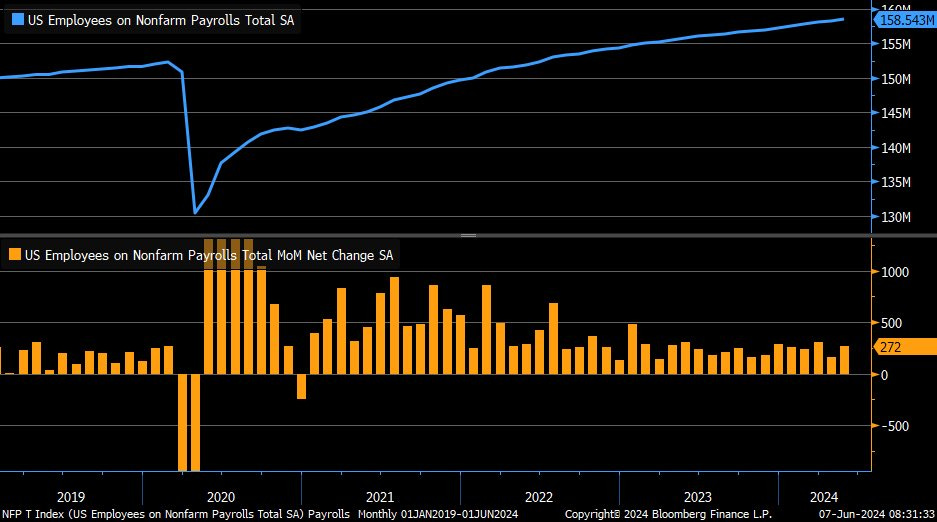Click the 2020 trough of the blue payrolls line

point(195,212)
